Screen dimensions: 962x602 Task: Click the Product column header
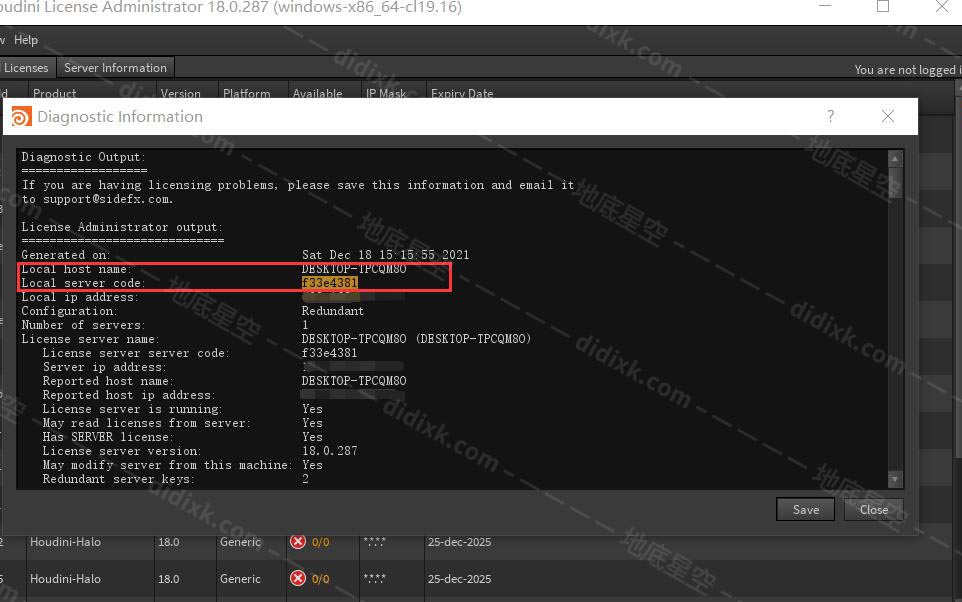pos(55,93)
